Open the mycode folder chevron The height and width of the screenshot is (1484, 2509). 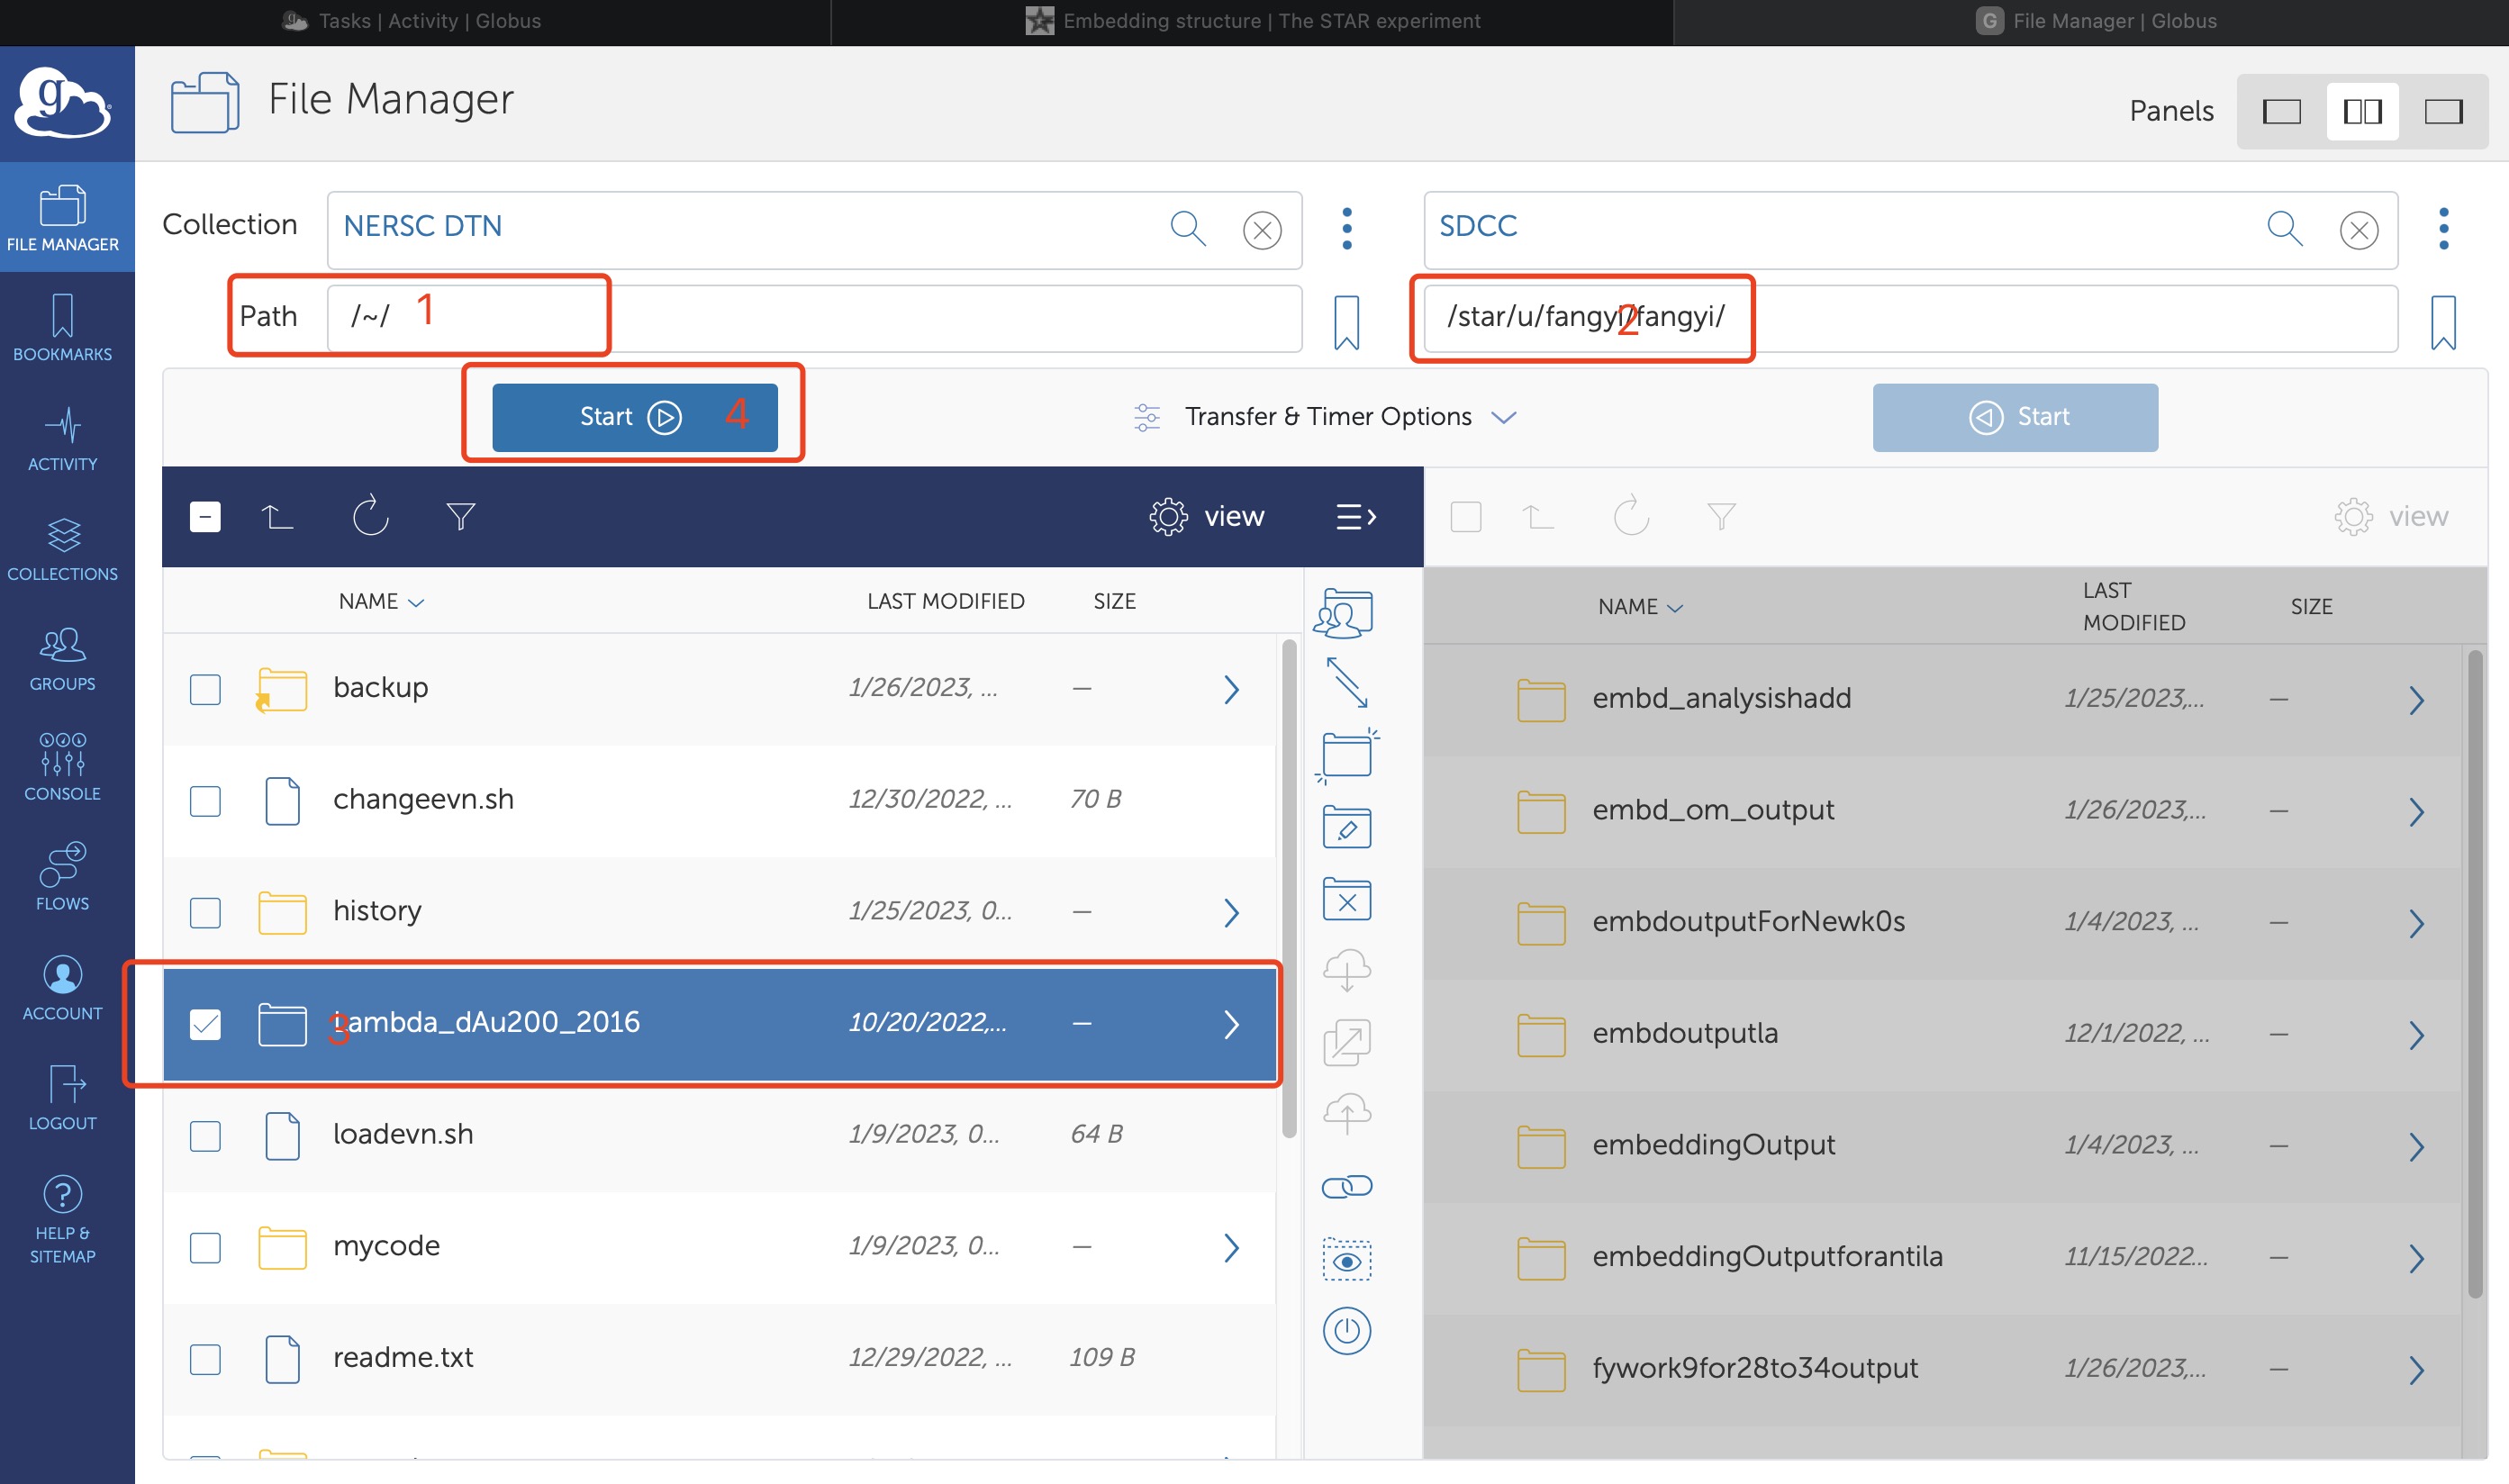pos(1231,1248)
